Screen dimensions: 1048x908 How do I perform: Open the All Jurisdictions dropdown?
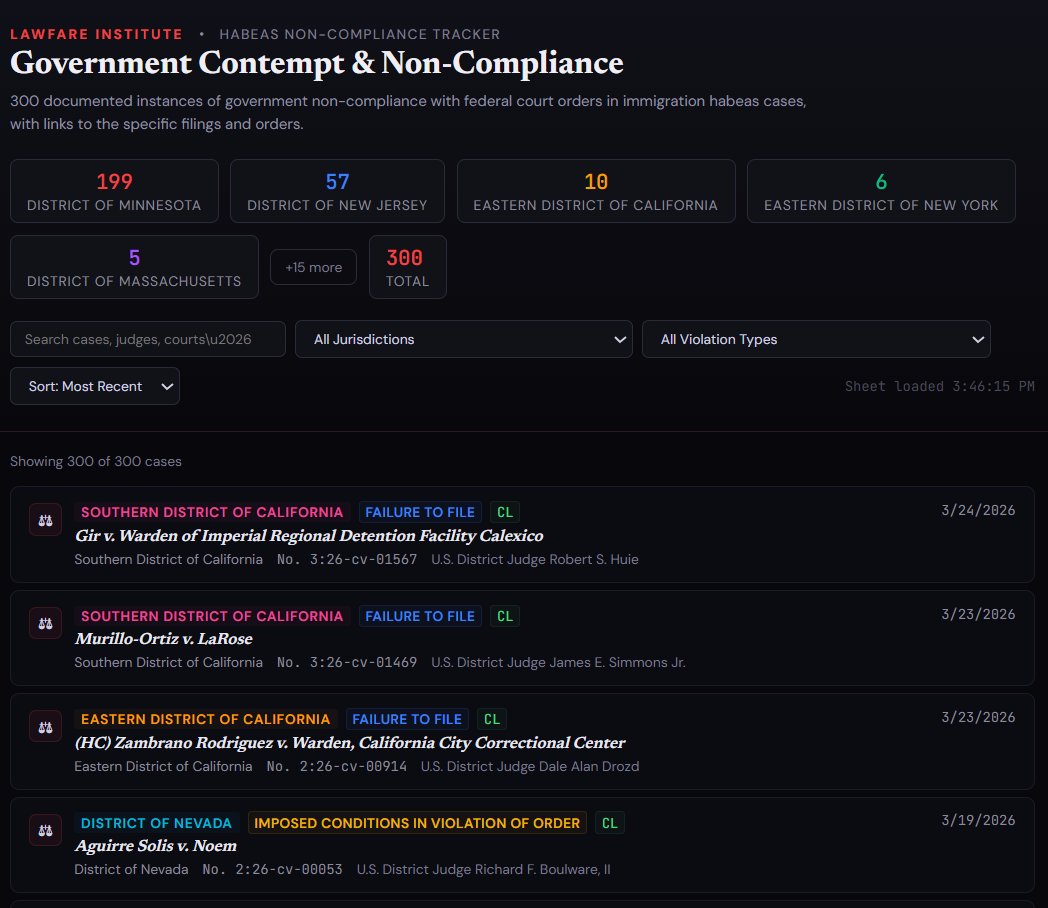point(464,339)
